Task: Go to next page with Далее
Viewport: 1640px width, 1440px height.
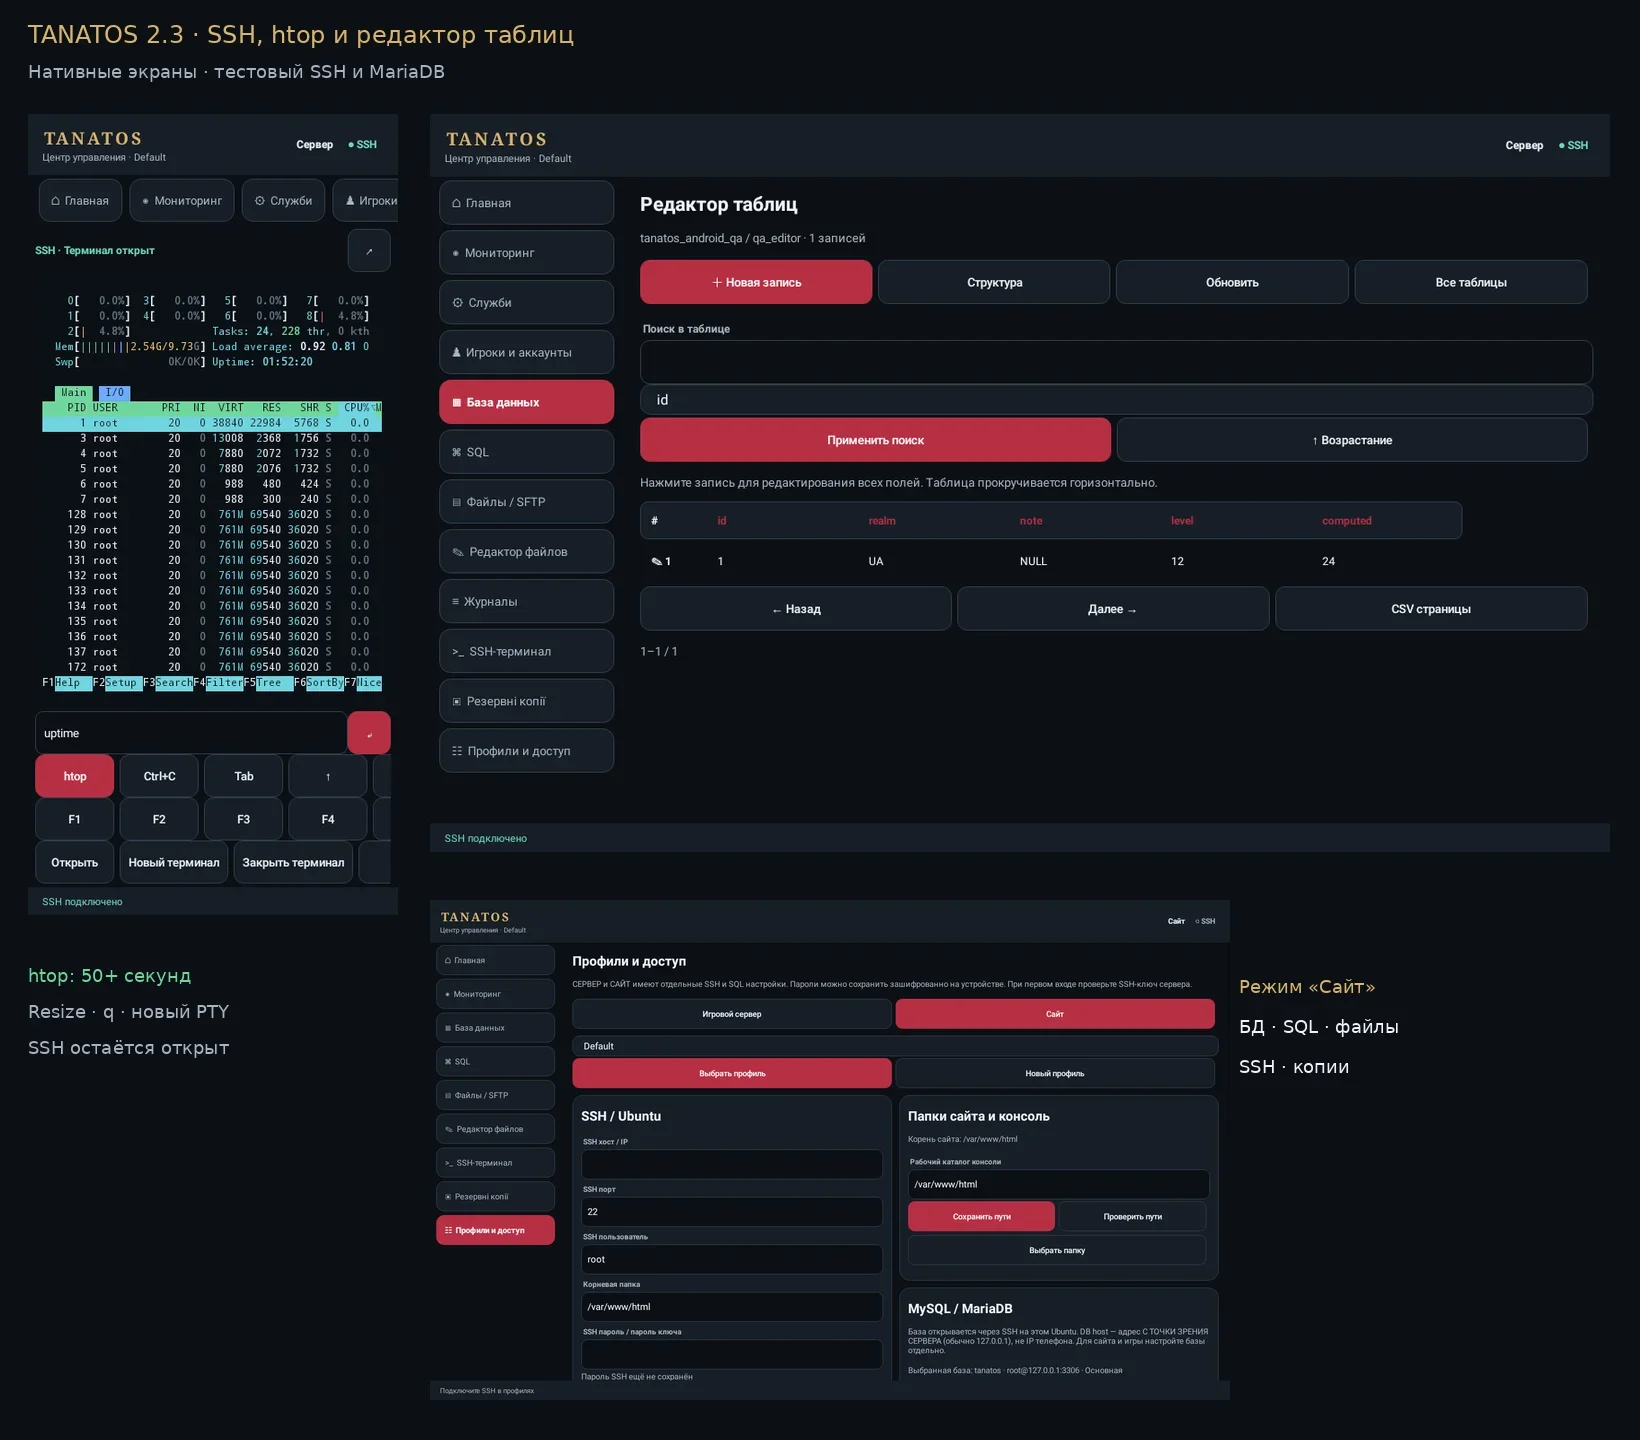Action: pyautogui.click(x=1113, y=609)
